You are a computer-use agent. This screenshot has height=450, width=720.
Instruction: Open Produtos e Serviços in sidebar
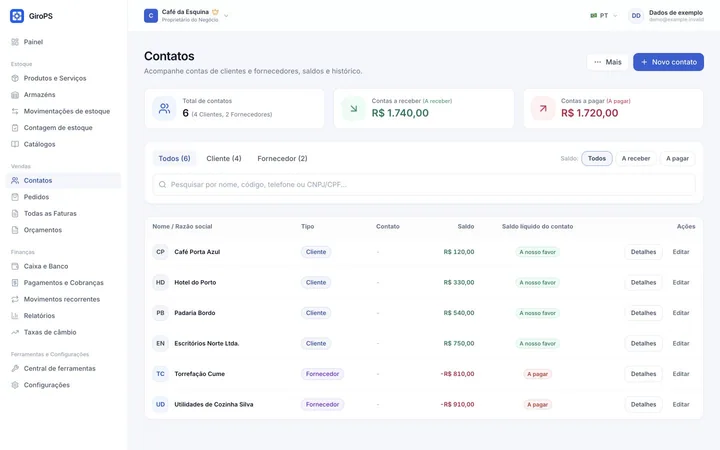coord(63,78)
